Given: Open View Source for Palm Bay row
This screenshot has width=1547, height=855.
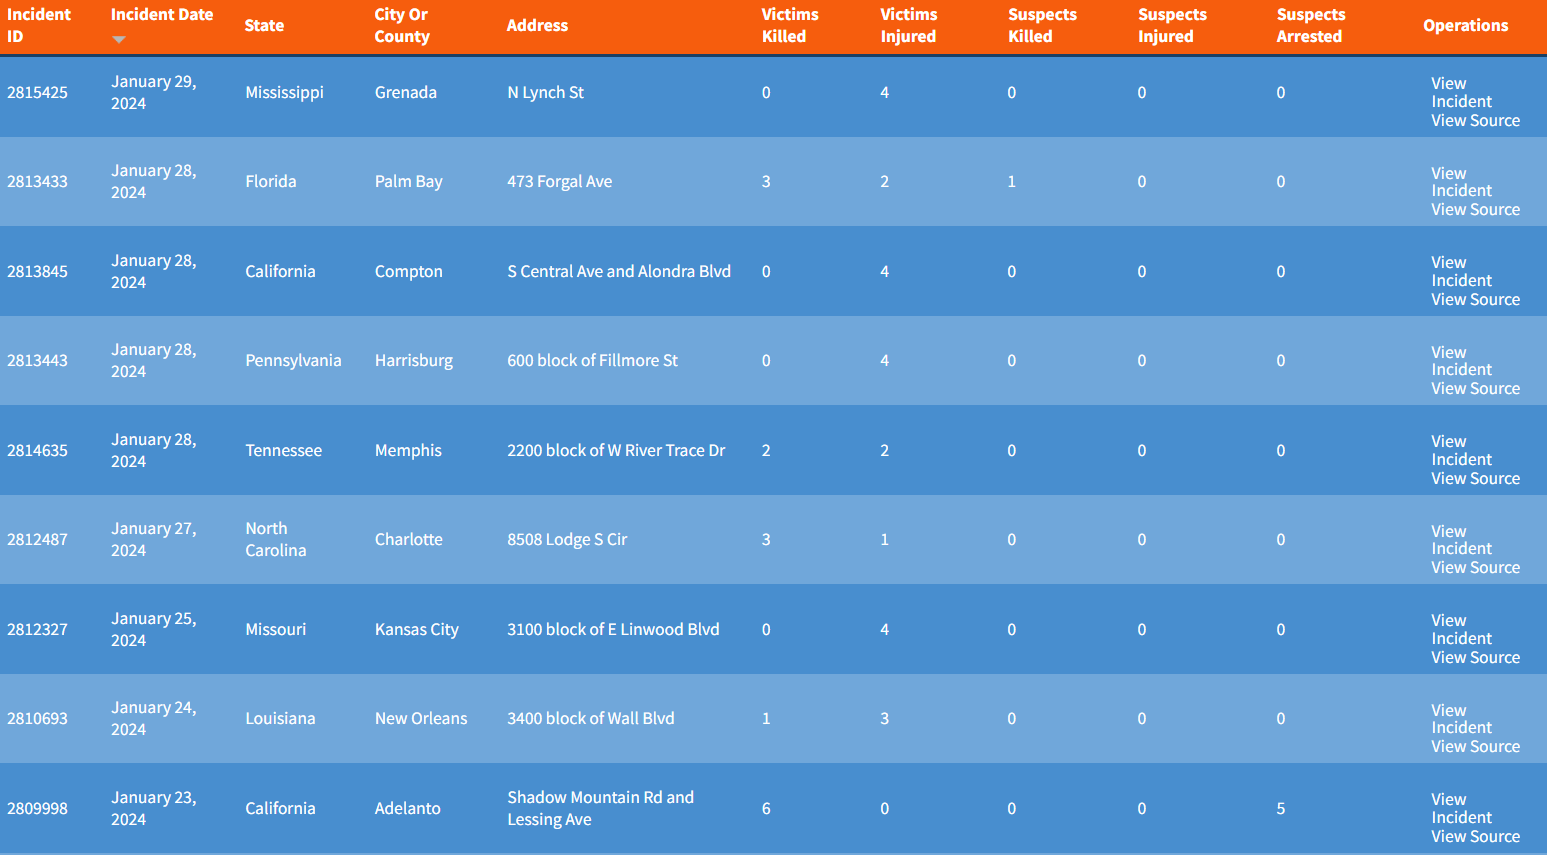Looking at the screenshot, I should click(1475, 210).
